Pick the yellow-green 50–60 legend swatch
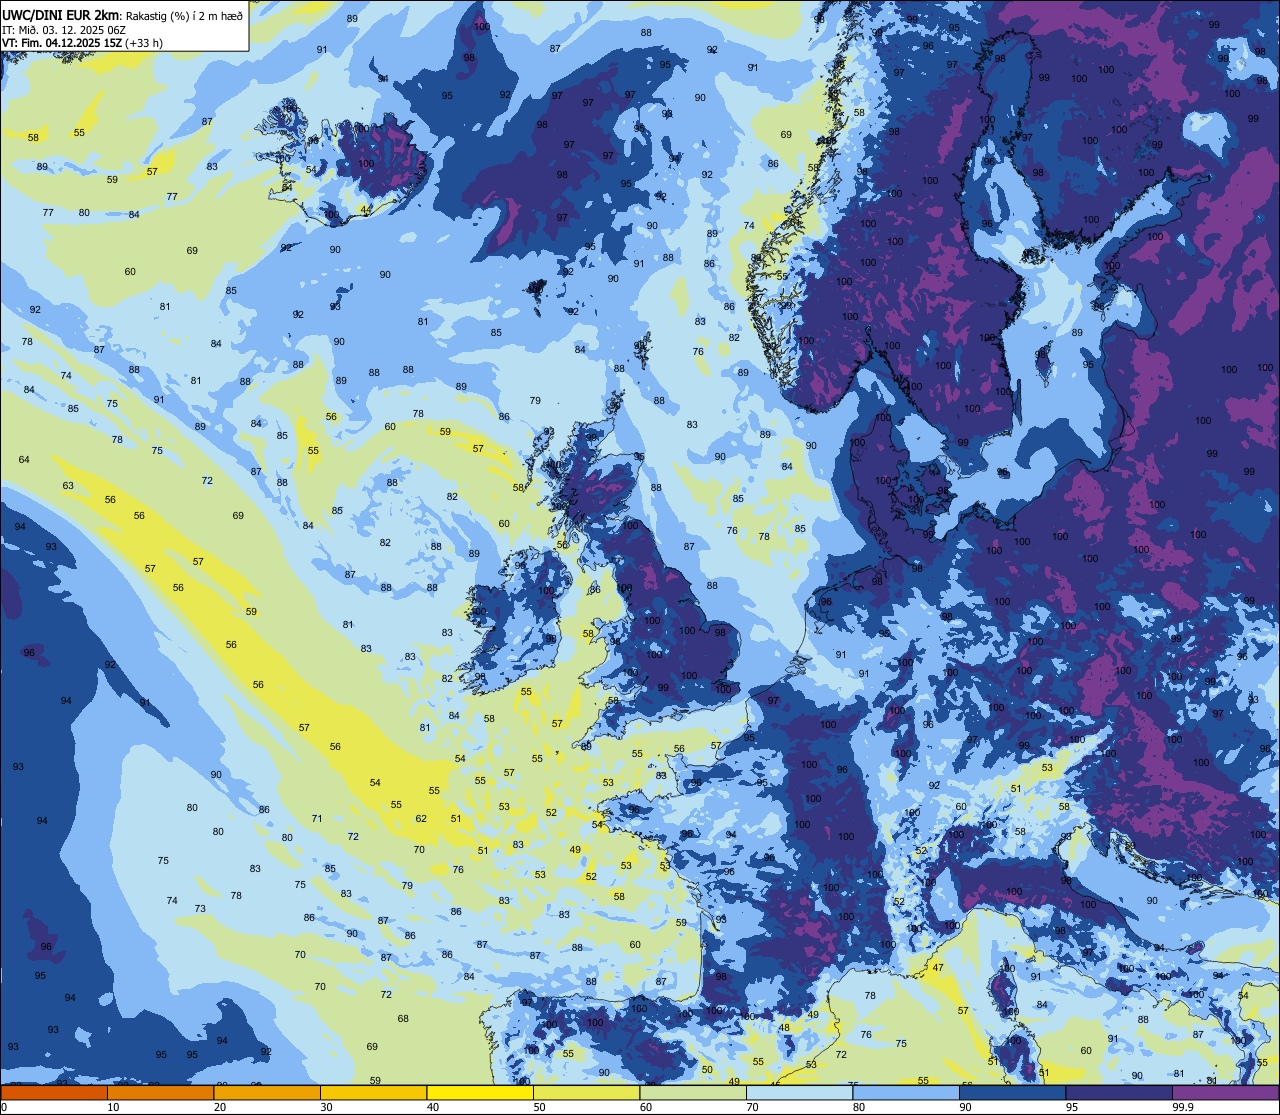Image resolution: width=1280 pixels, height=1115 pixels. pos(587,1092)
